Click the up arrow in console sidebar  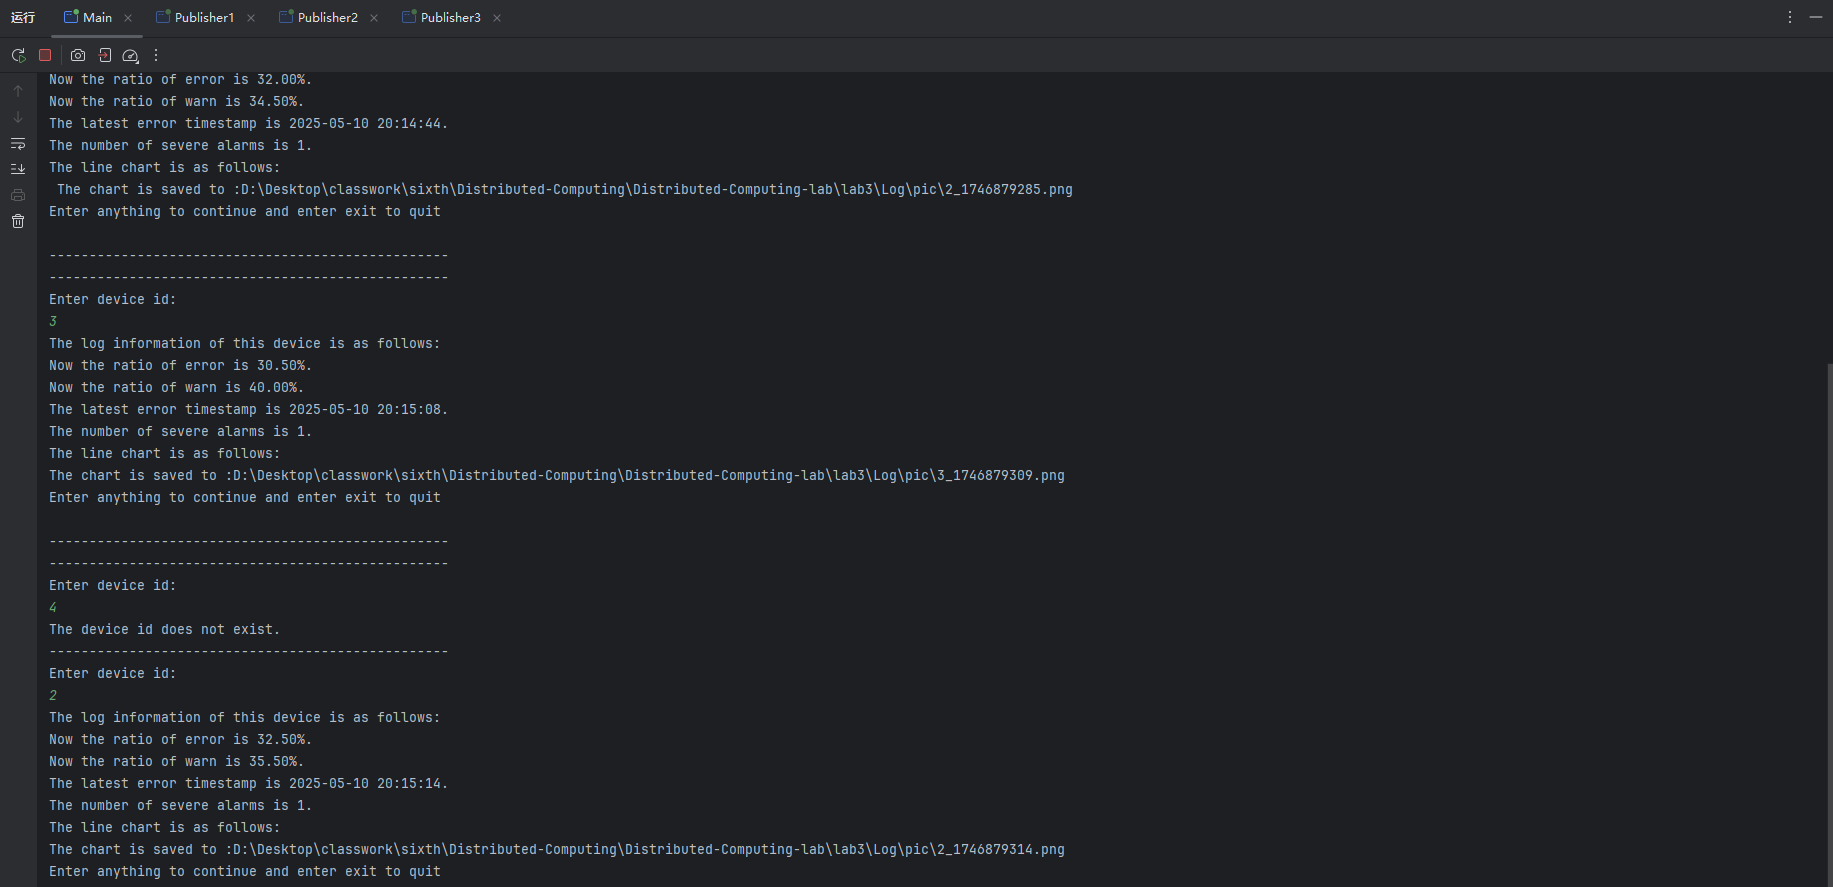click(18, 91)
